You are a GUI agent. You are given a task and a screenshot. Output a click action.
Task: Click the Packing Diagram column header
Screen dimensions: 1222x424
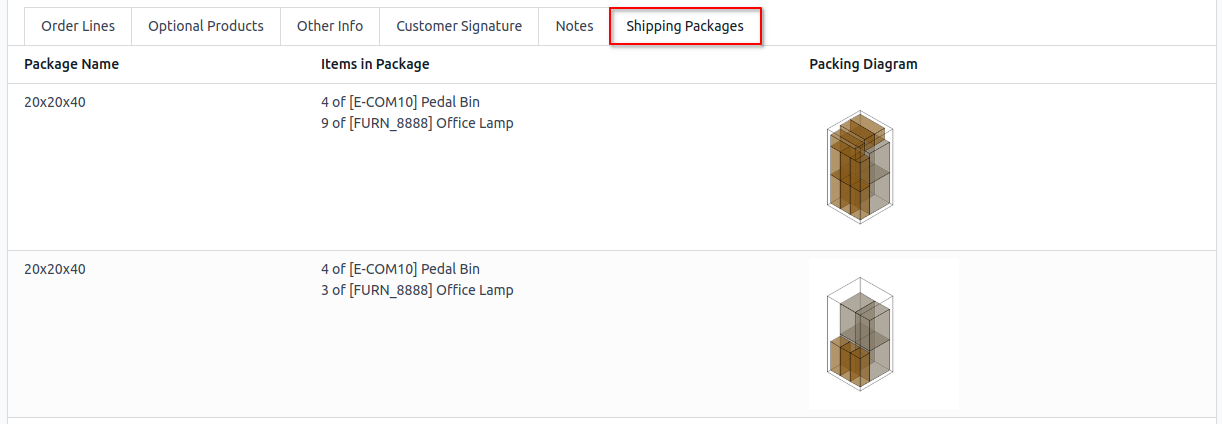pos(863,64)
